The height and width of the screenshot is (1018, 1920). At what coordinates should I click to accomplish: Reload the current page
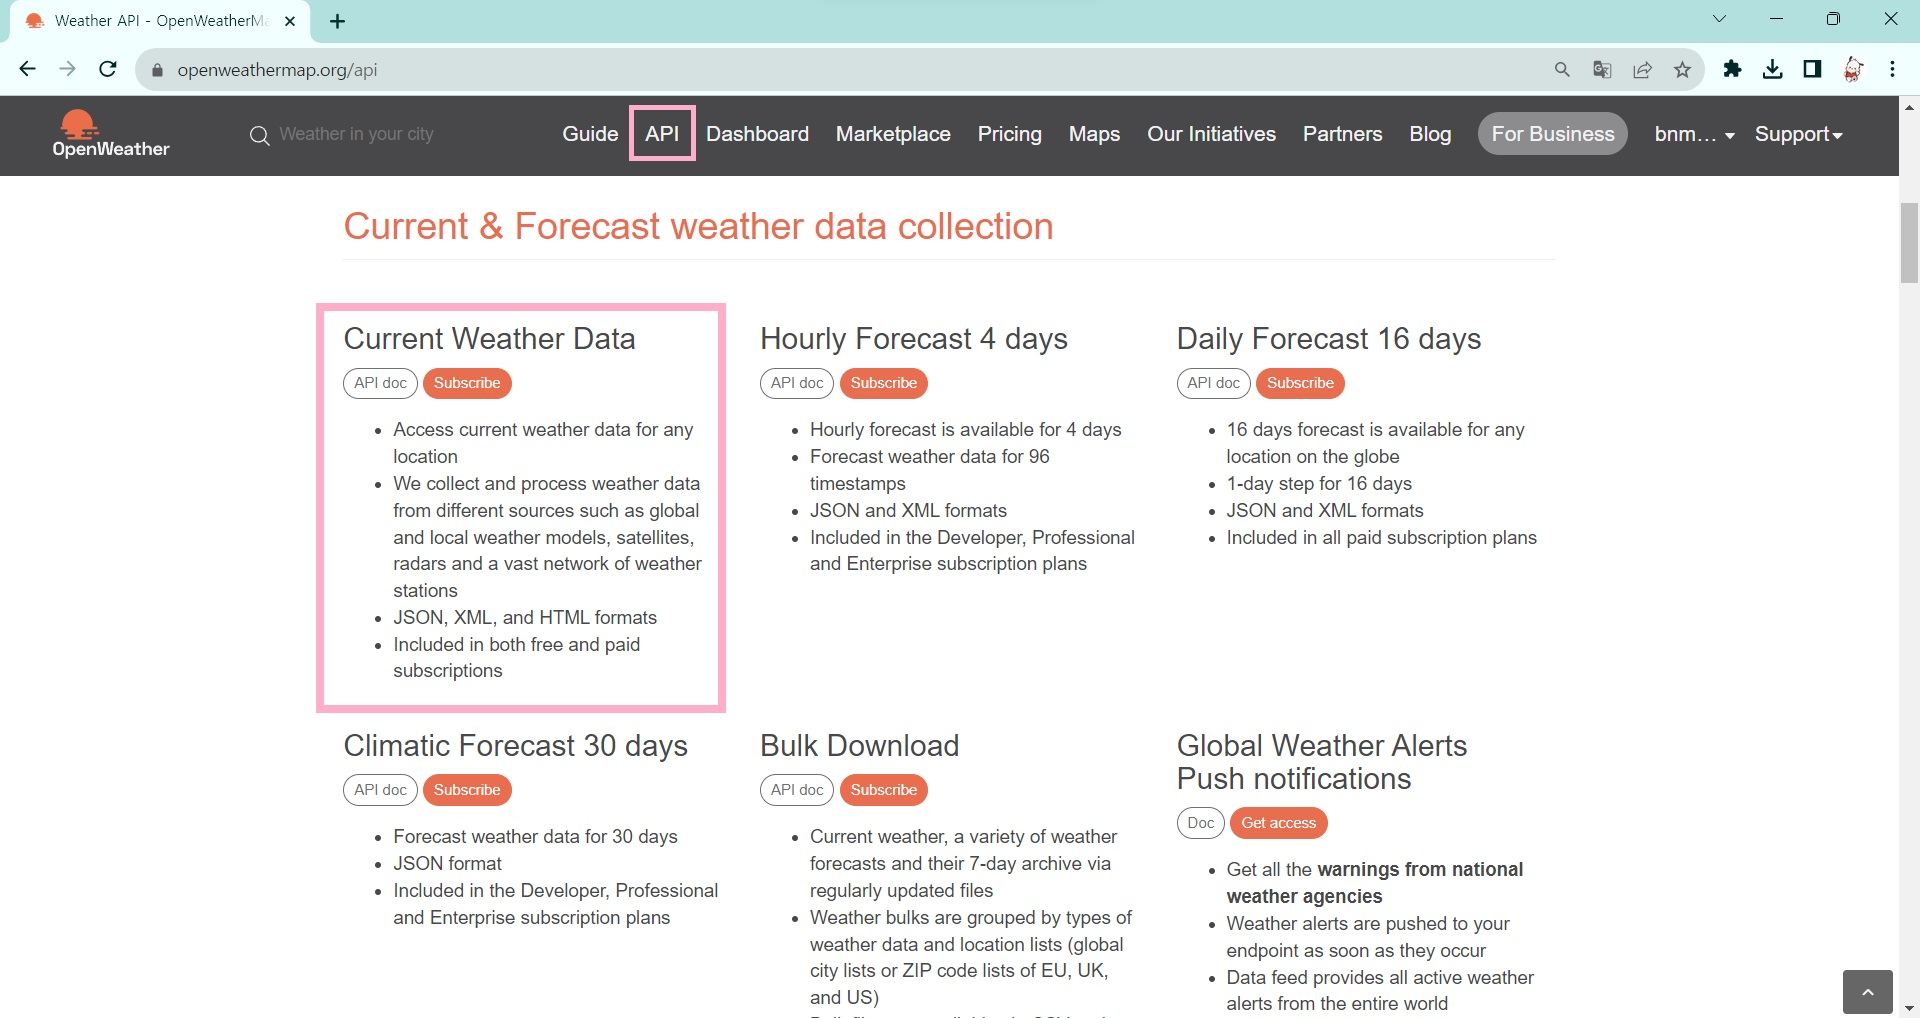(x=108, y=69)
